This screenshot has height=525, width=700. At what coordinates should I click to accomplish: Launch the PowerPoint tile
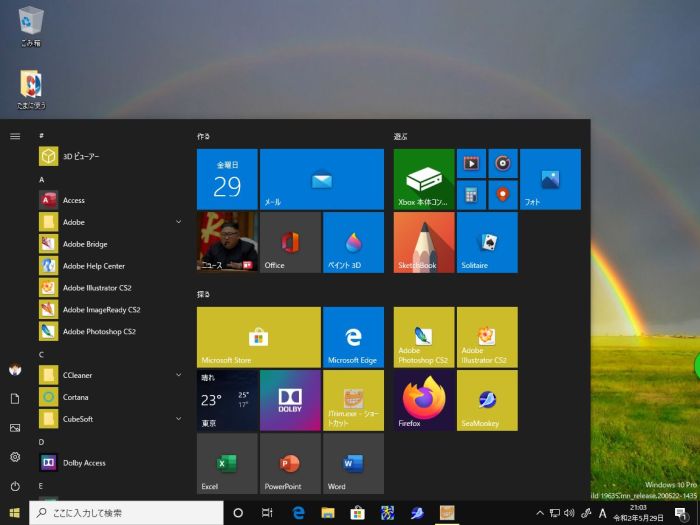pyautogui.click(x=290, y=464)
